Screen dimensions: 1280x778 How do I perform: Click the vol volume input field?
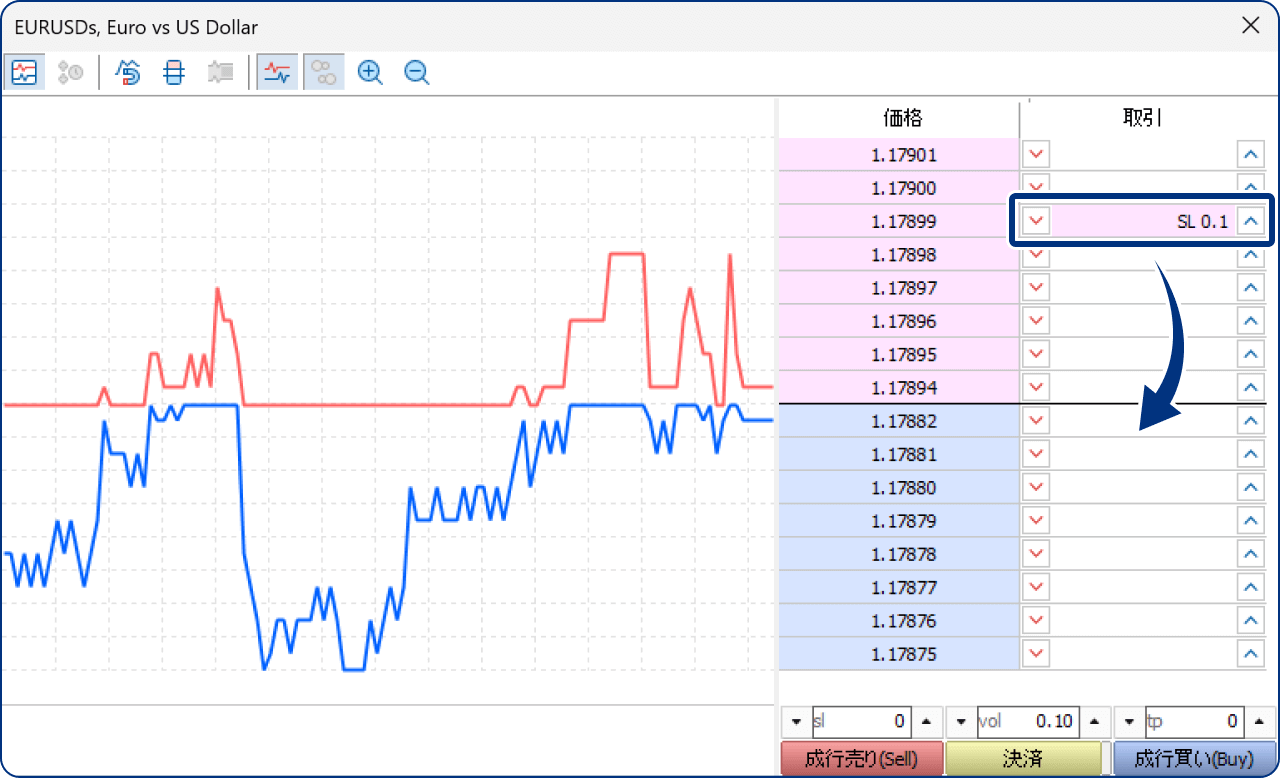[x=1026, y=722]
